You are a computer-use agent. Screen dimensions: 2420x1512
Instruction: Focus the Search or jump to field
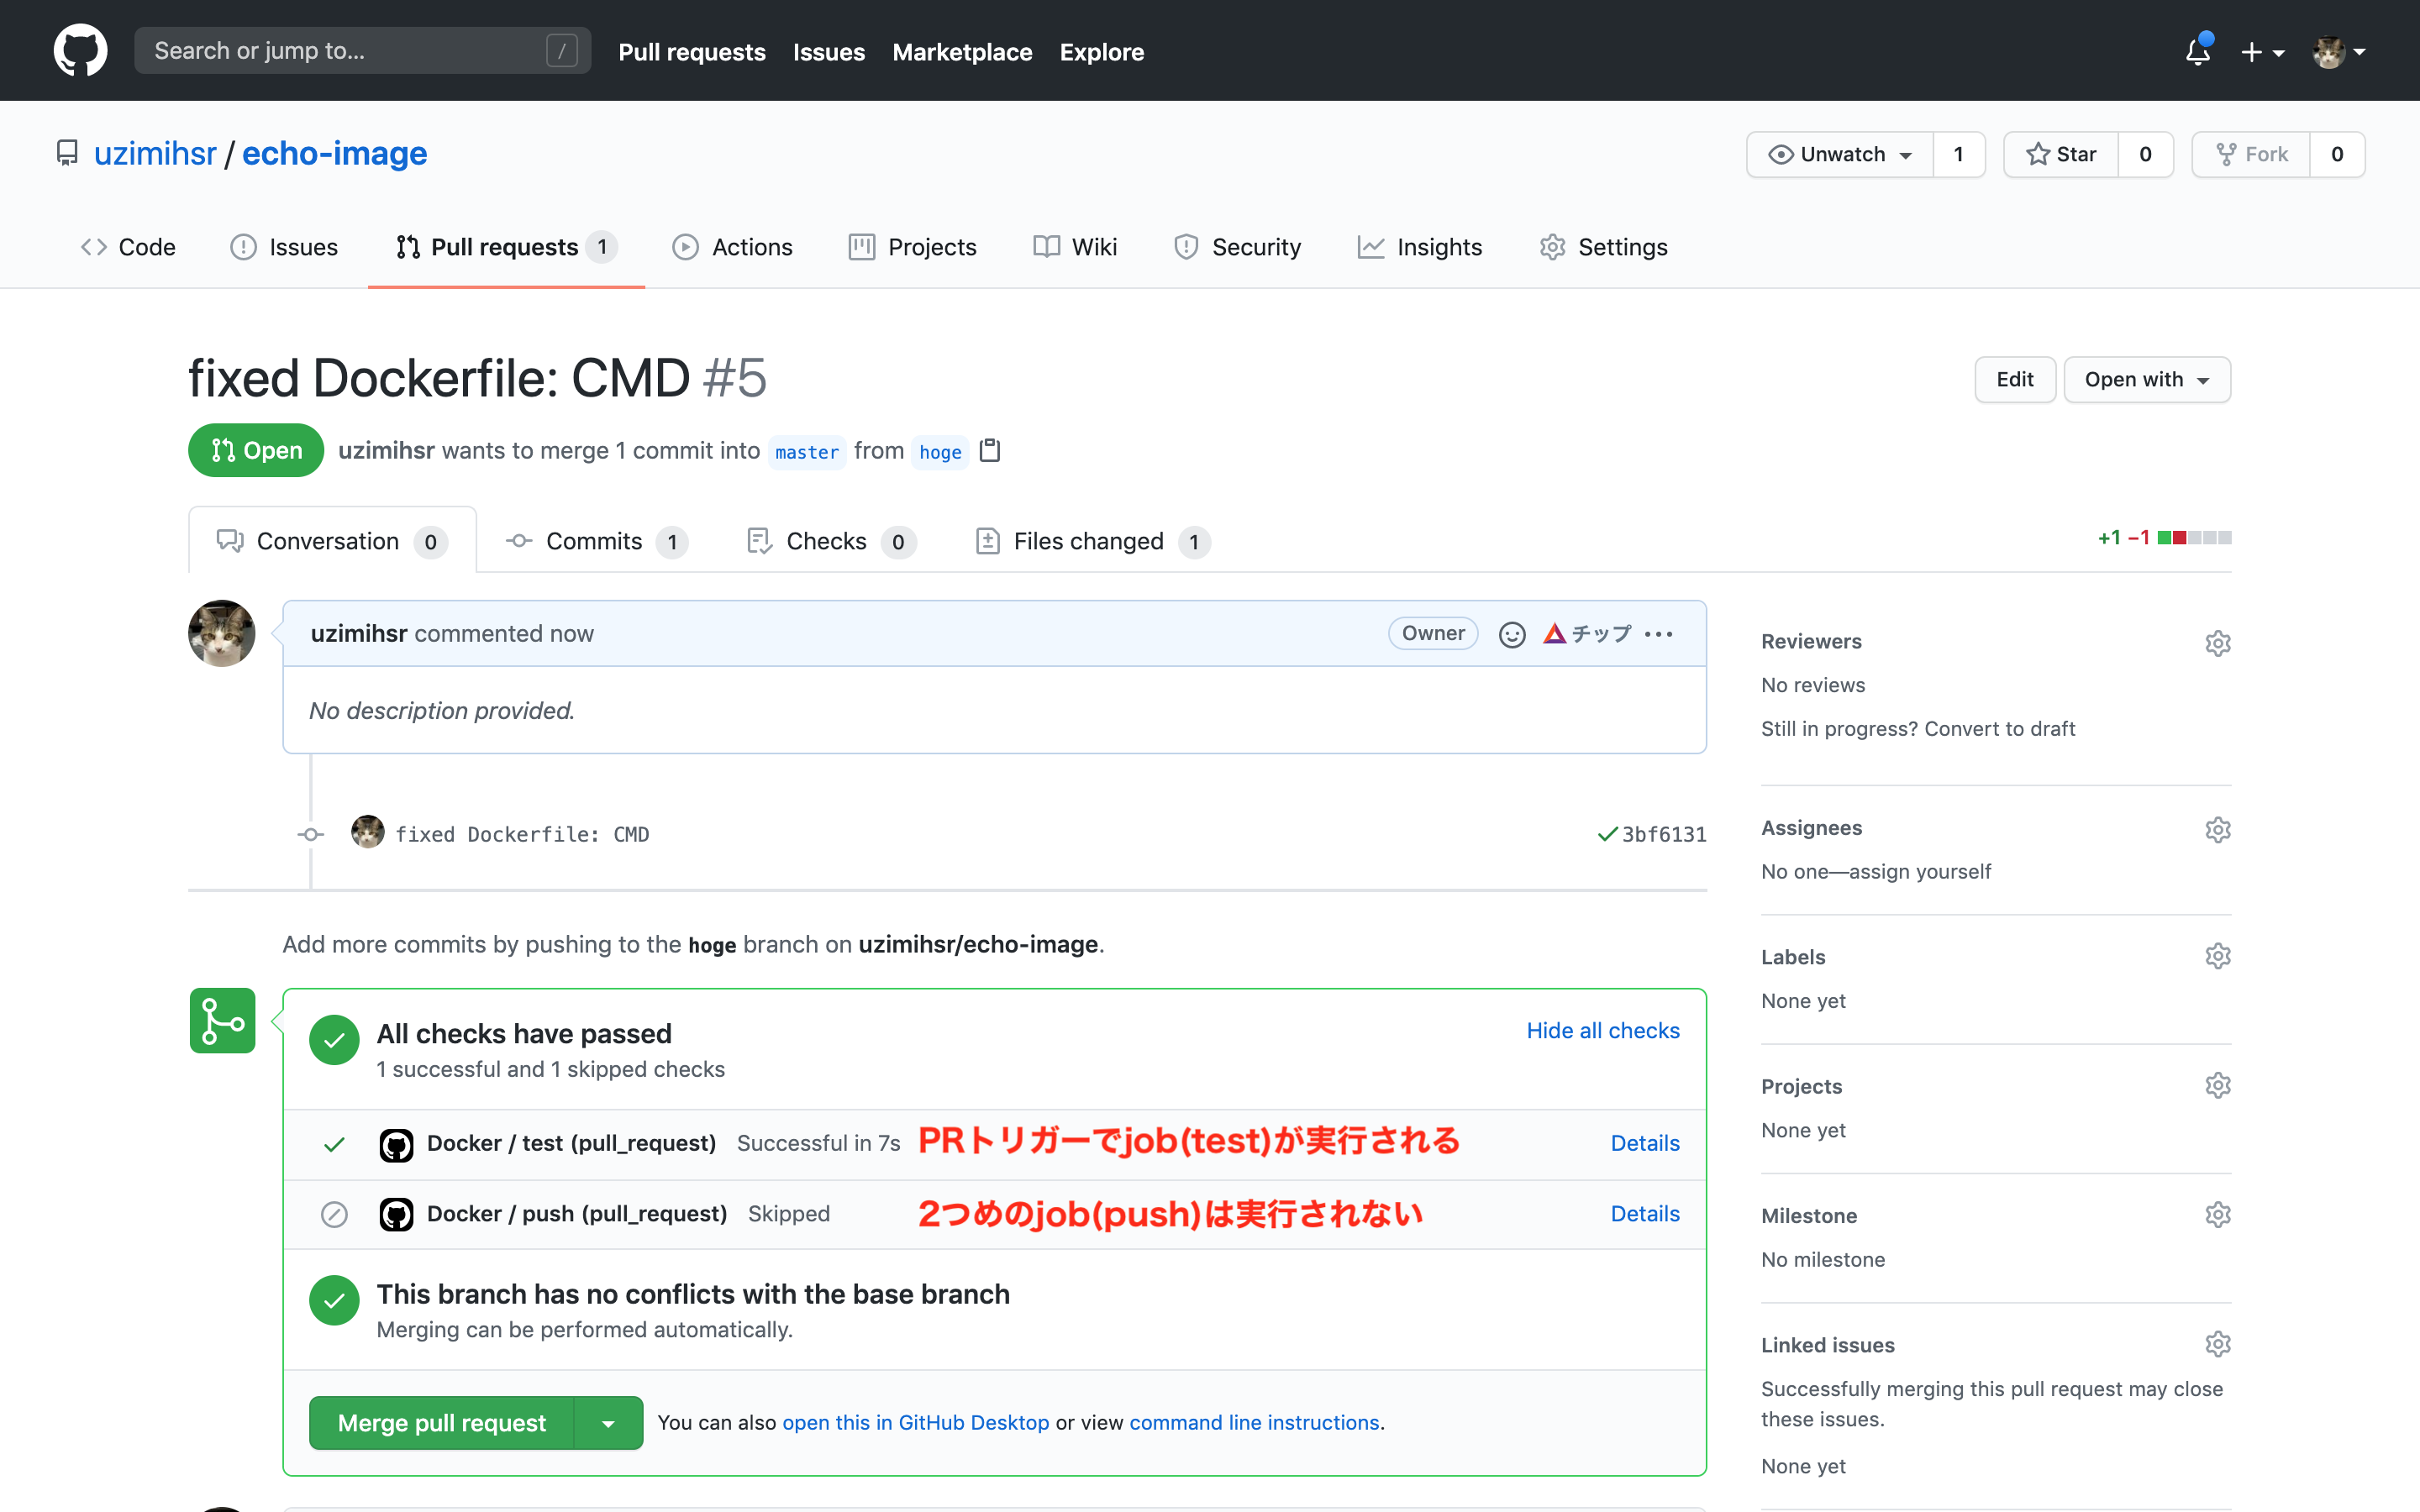pos(363,50)
